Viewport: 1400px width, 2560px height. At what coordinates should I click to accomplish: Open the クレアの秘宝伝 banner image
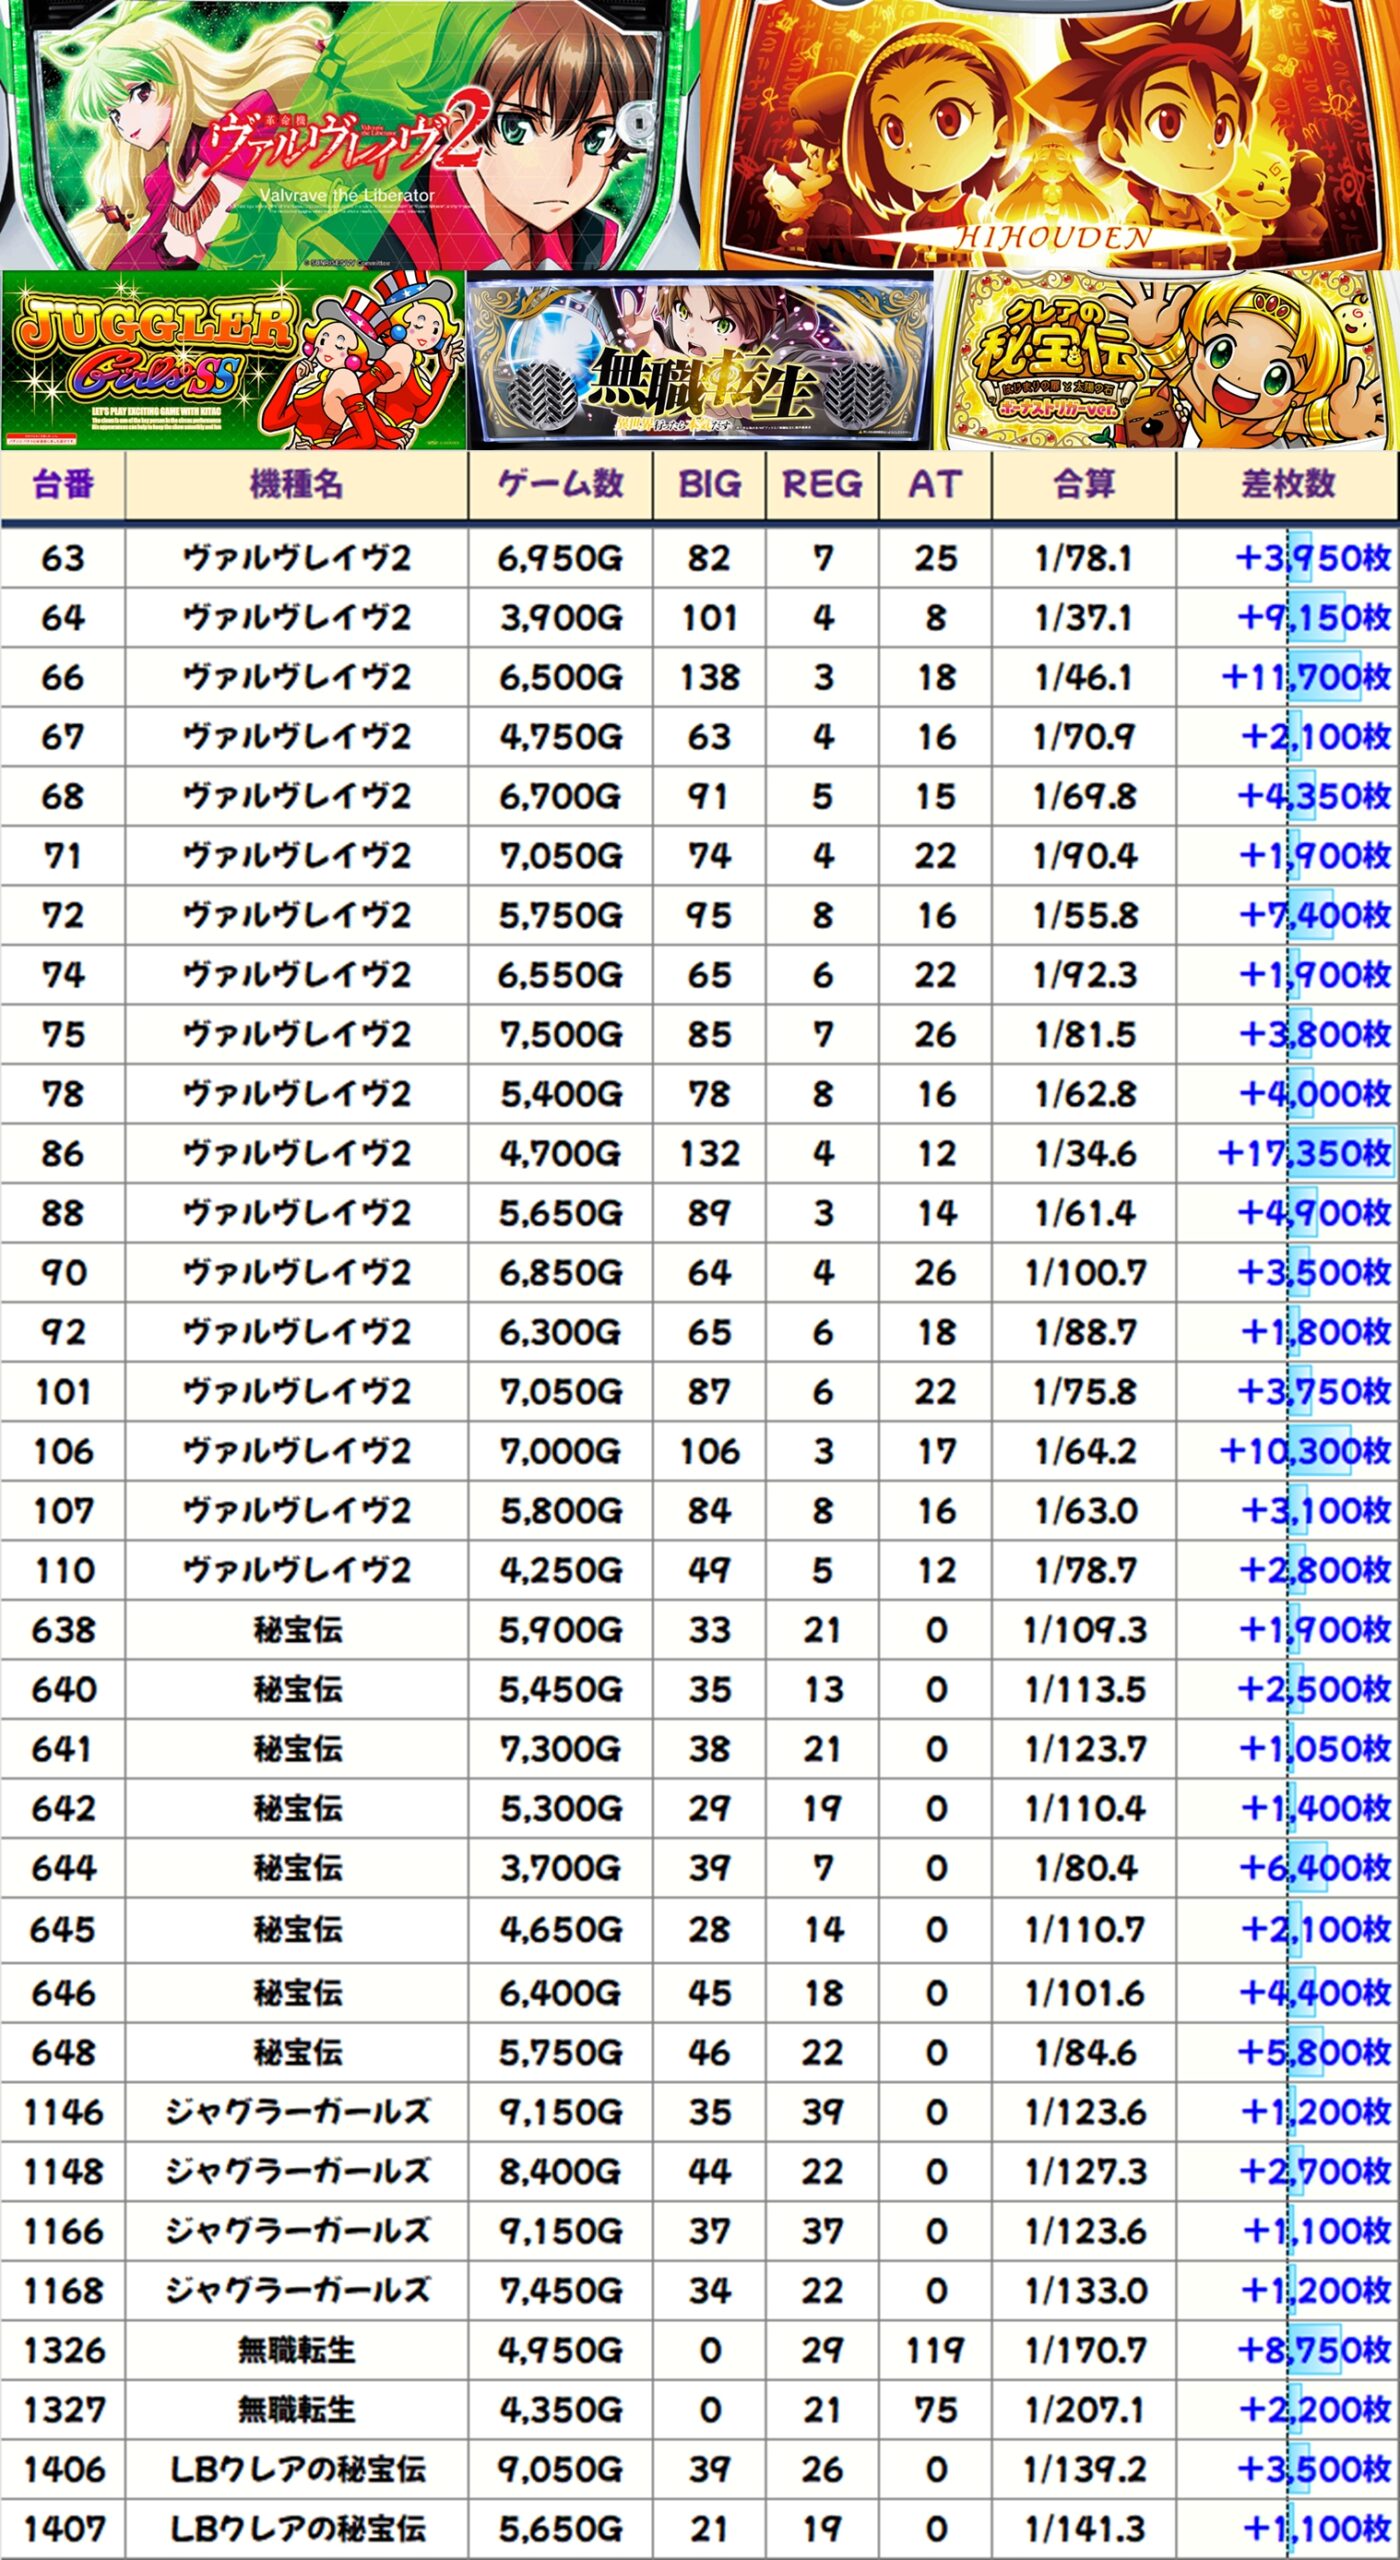(1166, 360)
